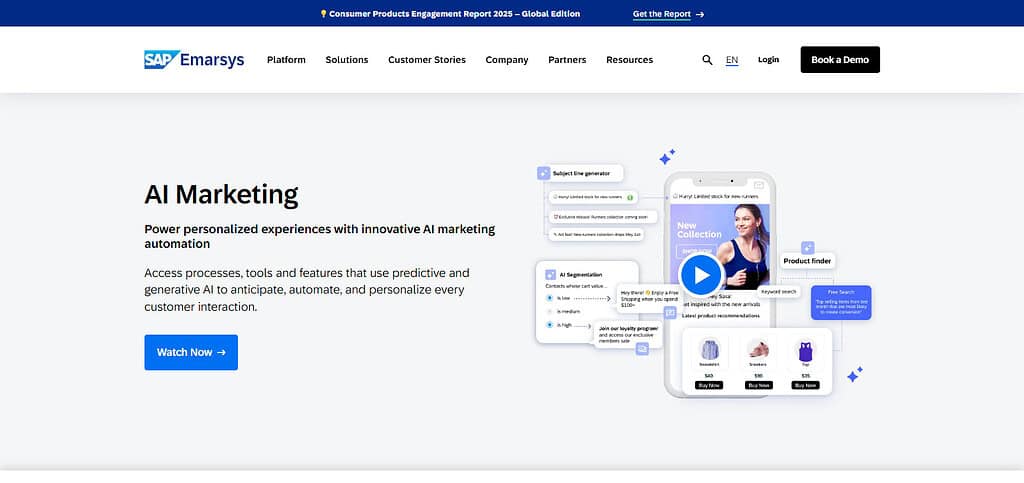Play the AI Marketing video
Viewport: 1024px width, 483px height.
pyautogui.click(x=701, y=275)
